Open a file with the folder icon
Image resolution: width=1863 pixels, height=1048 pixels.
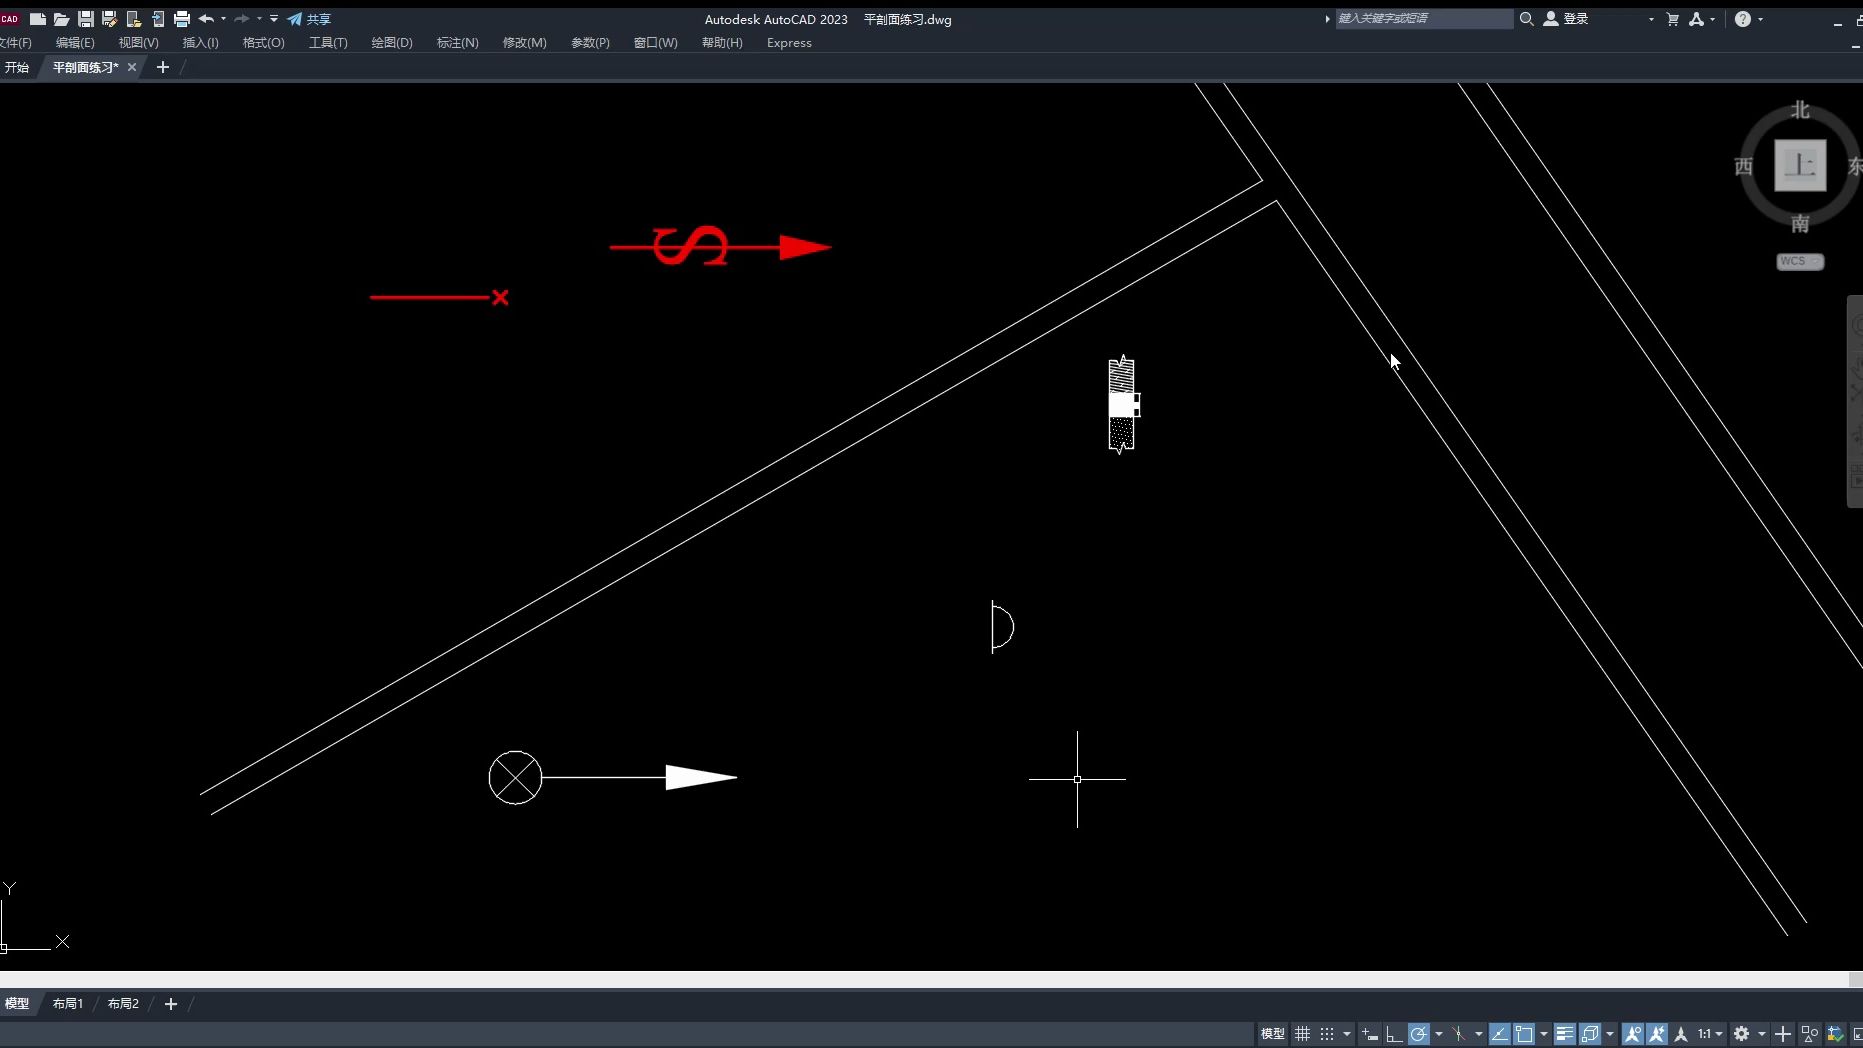61,19
